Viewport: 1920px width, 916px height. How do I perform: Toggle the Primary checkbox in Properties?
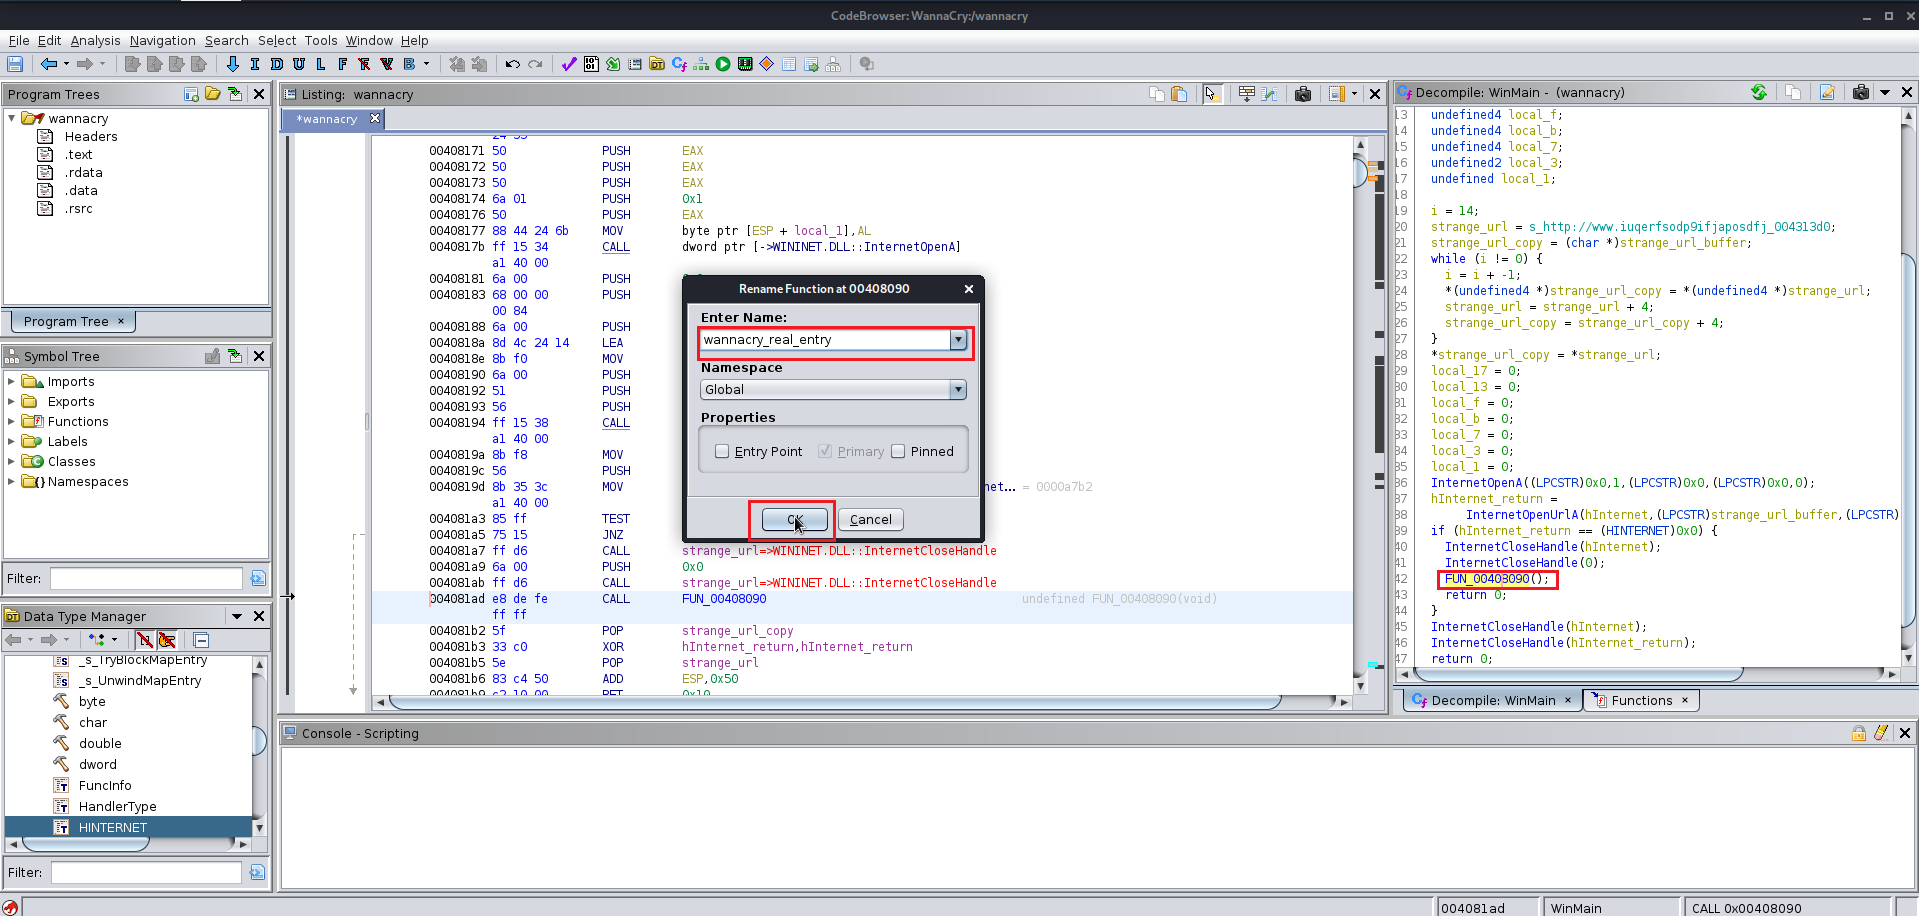(825, 451)
